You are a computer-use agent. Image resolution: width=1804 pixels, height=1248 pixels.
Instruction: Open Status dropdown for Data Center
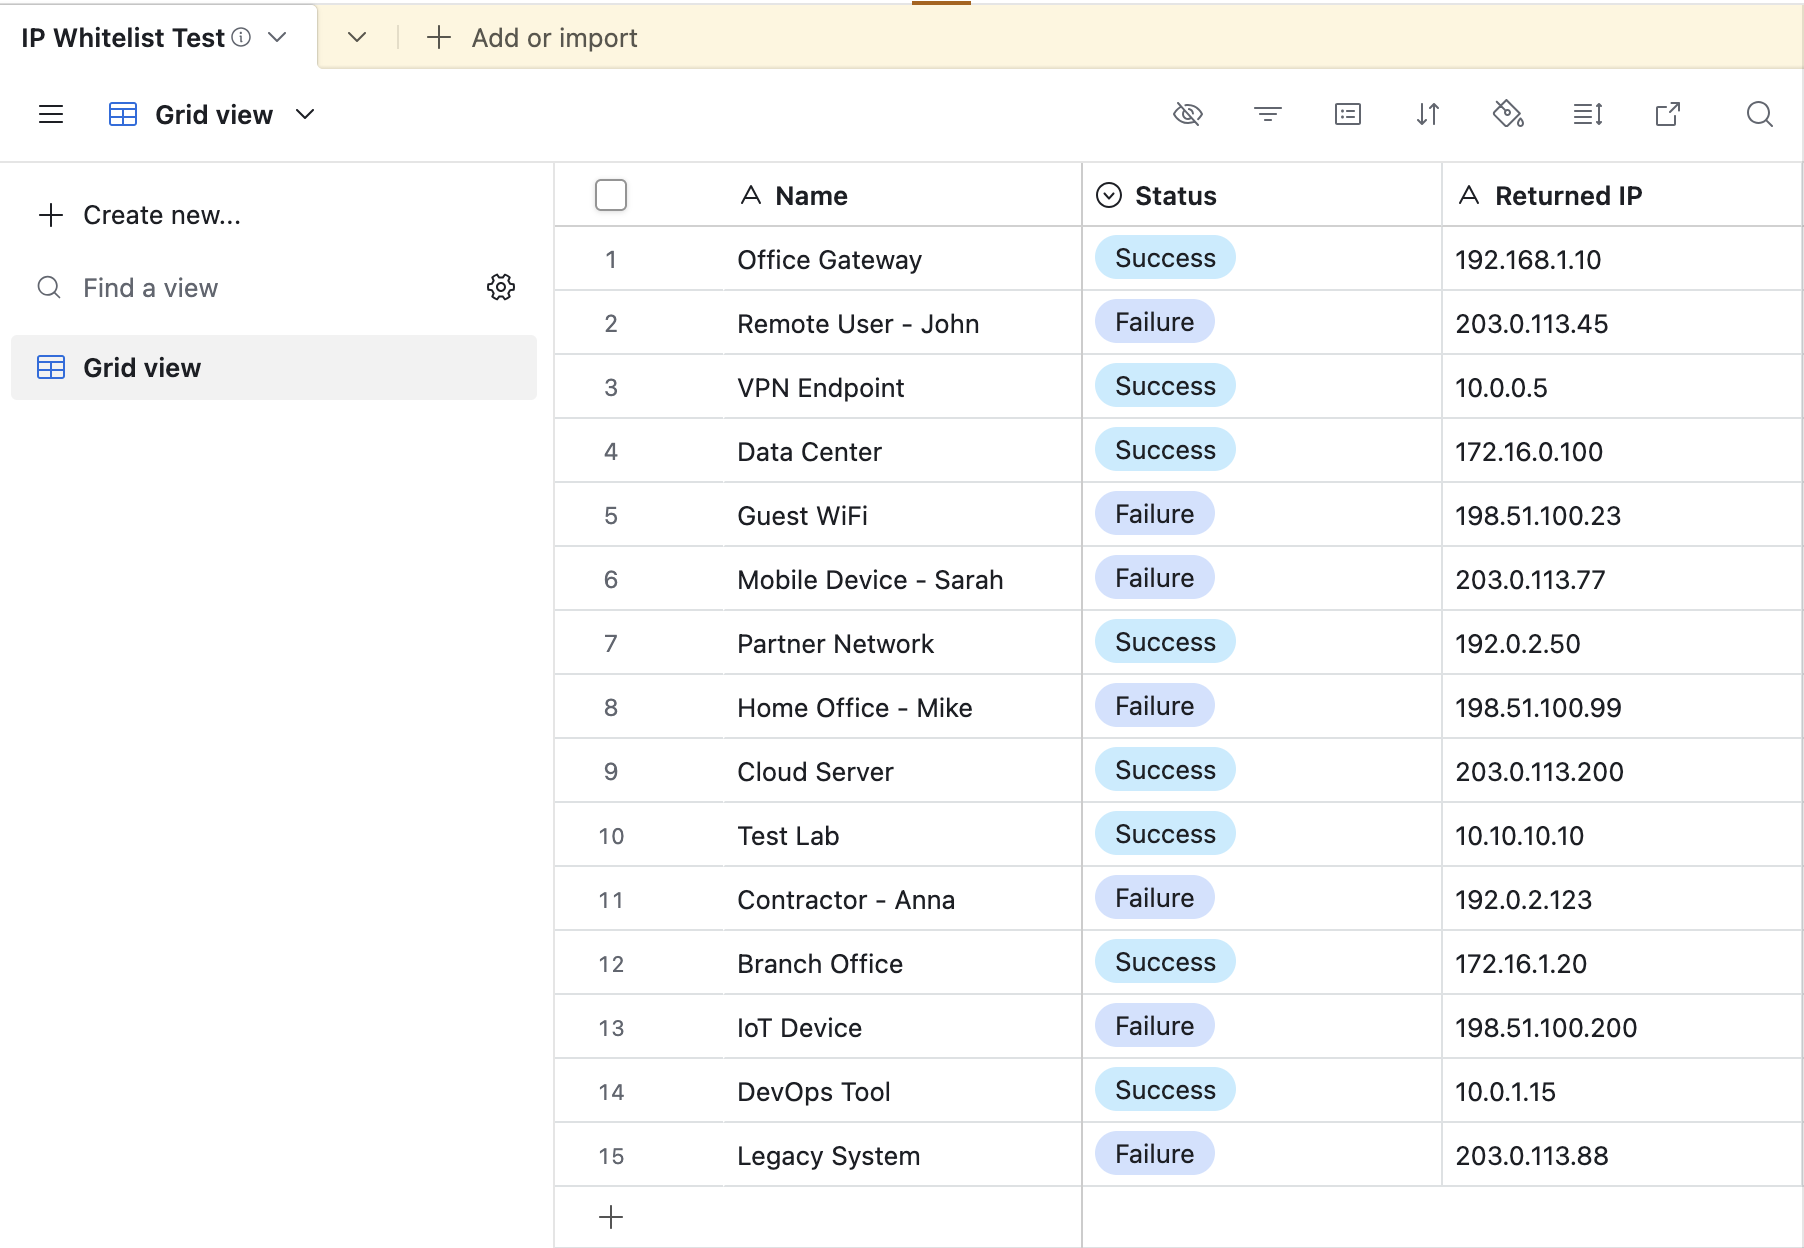click(1262, 450)
